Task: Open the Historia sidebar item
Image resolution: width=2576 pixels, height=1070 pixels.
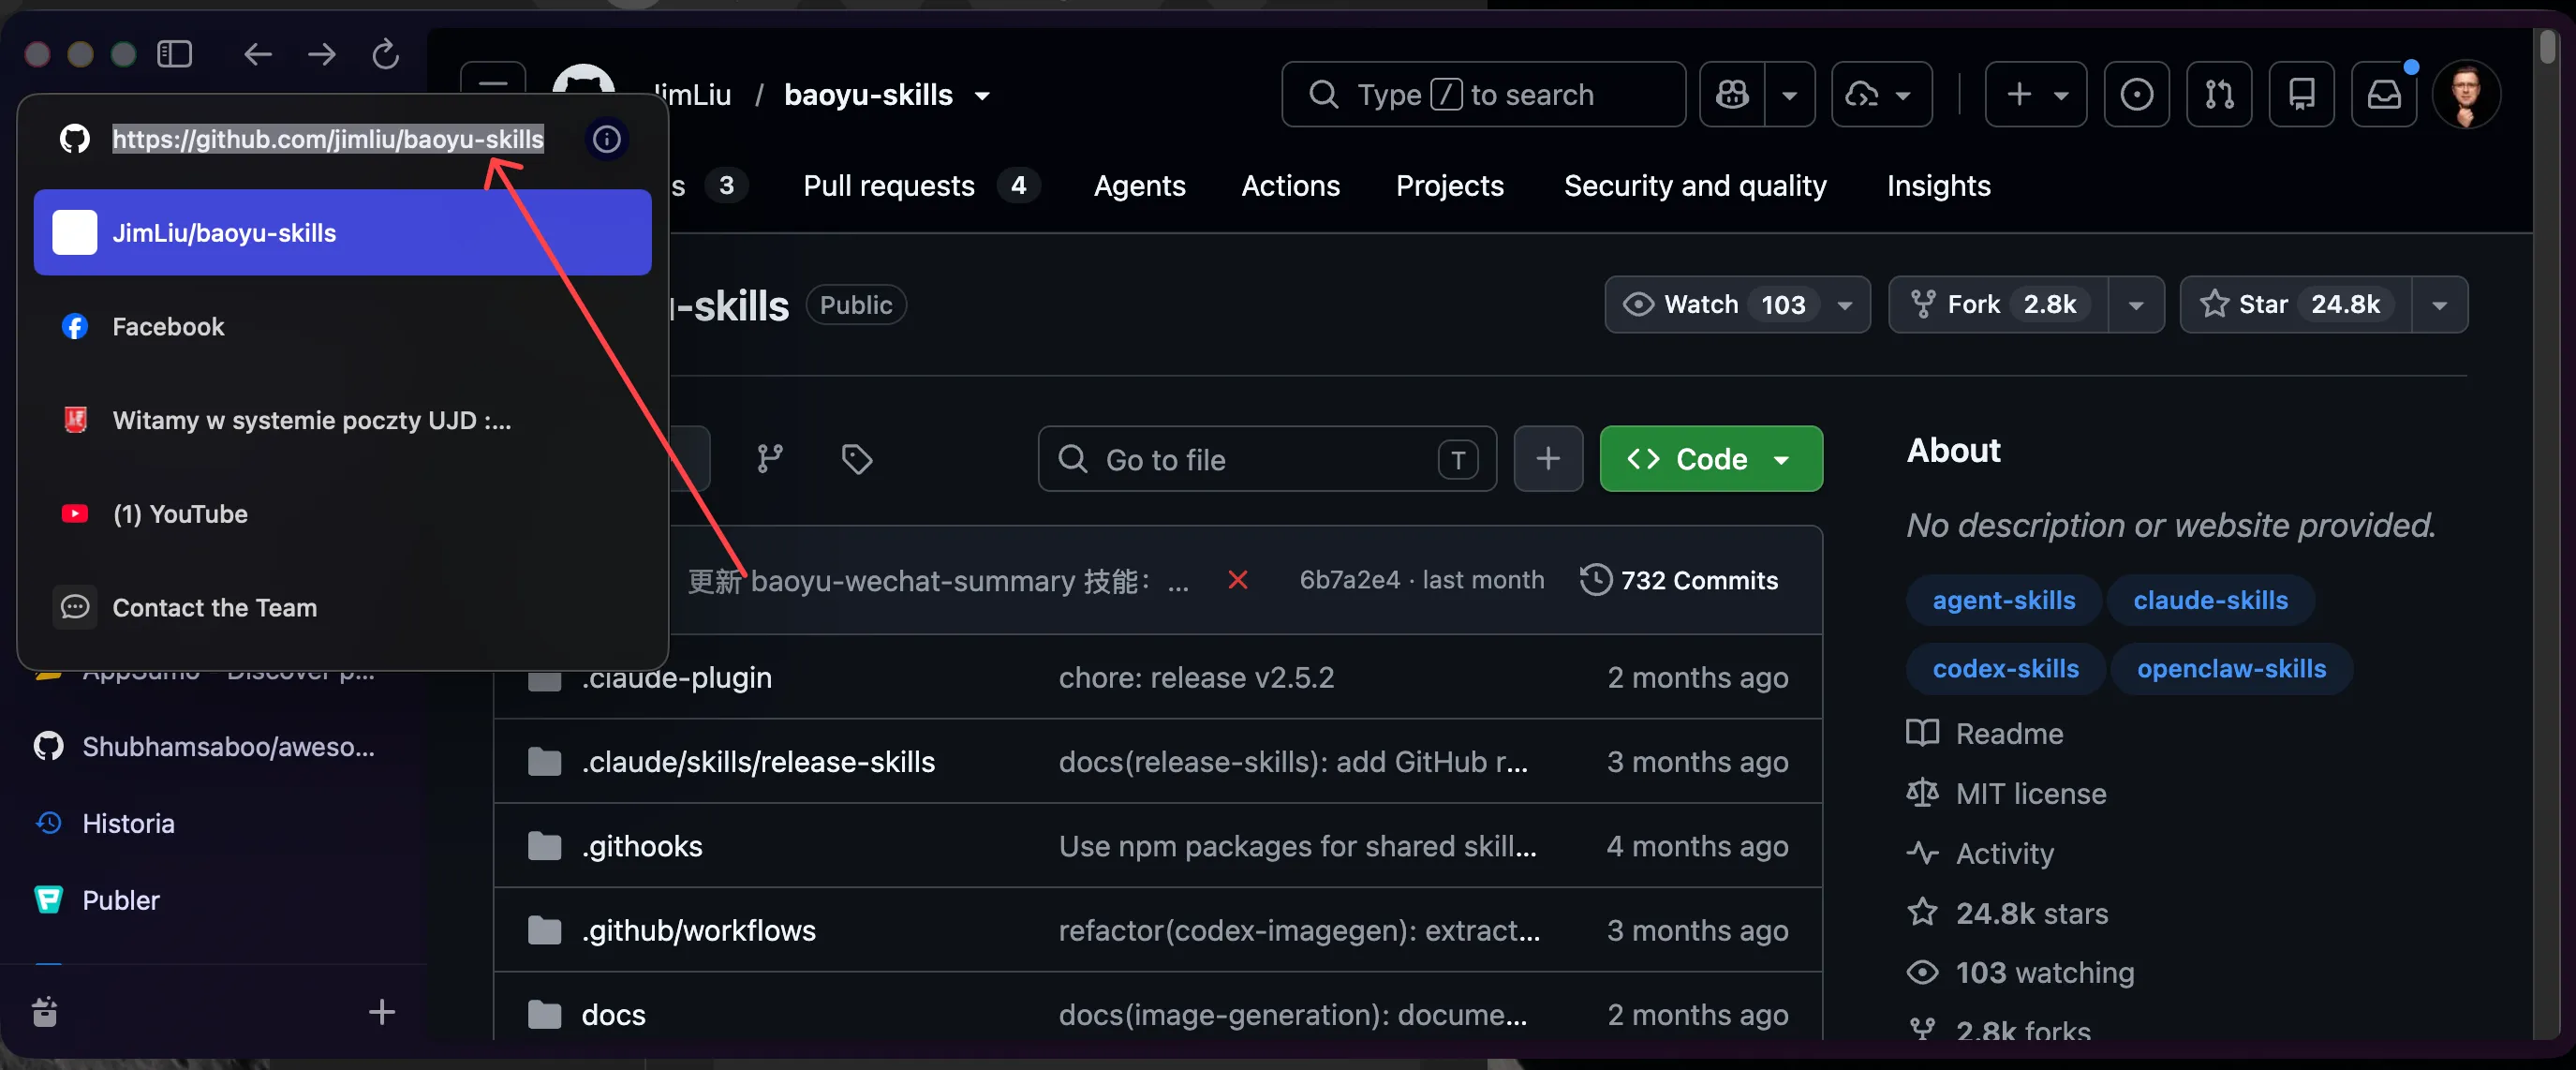Action: 105,824
